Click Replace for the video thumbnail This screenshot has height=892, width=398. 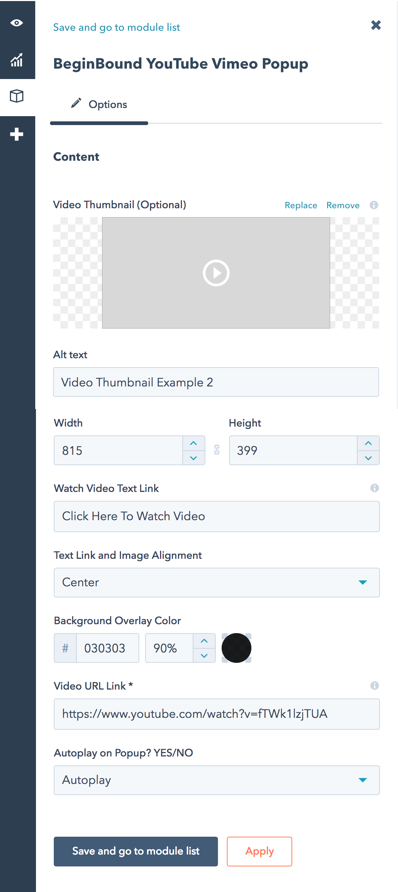point(301,205)
